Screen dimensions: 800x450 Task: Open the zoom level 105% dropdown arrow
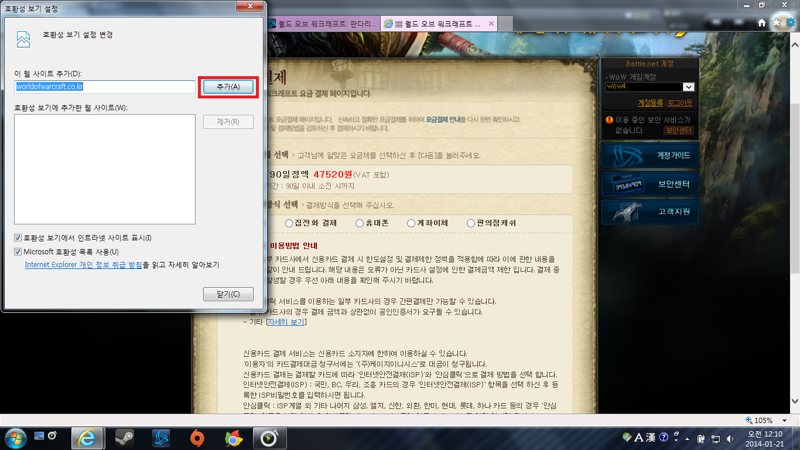[x=784, y=420]
